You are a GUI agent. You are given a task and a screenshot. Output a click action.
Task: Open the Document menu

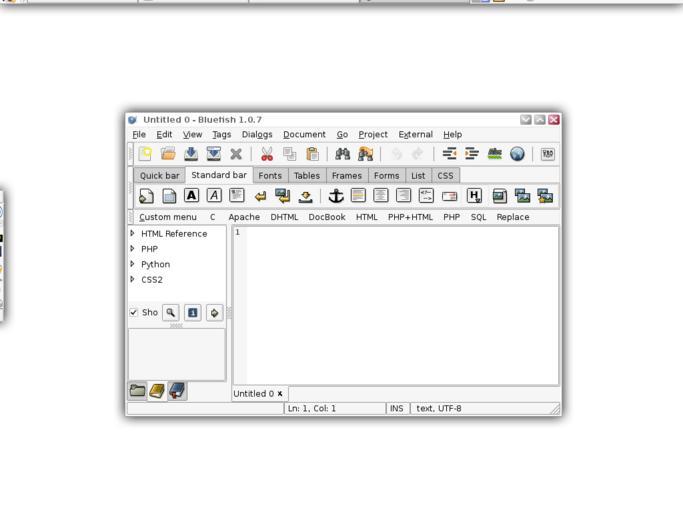(x=304, y=135)
